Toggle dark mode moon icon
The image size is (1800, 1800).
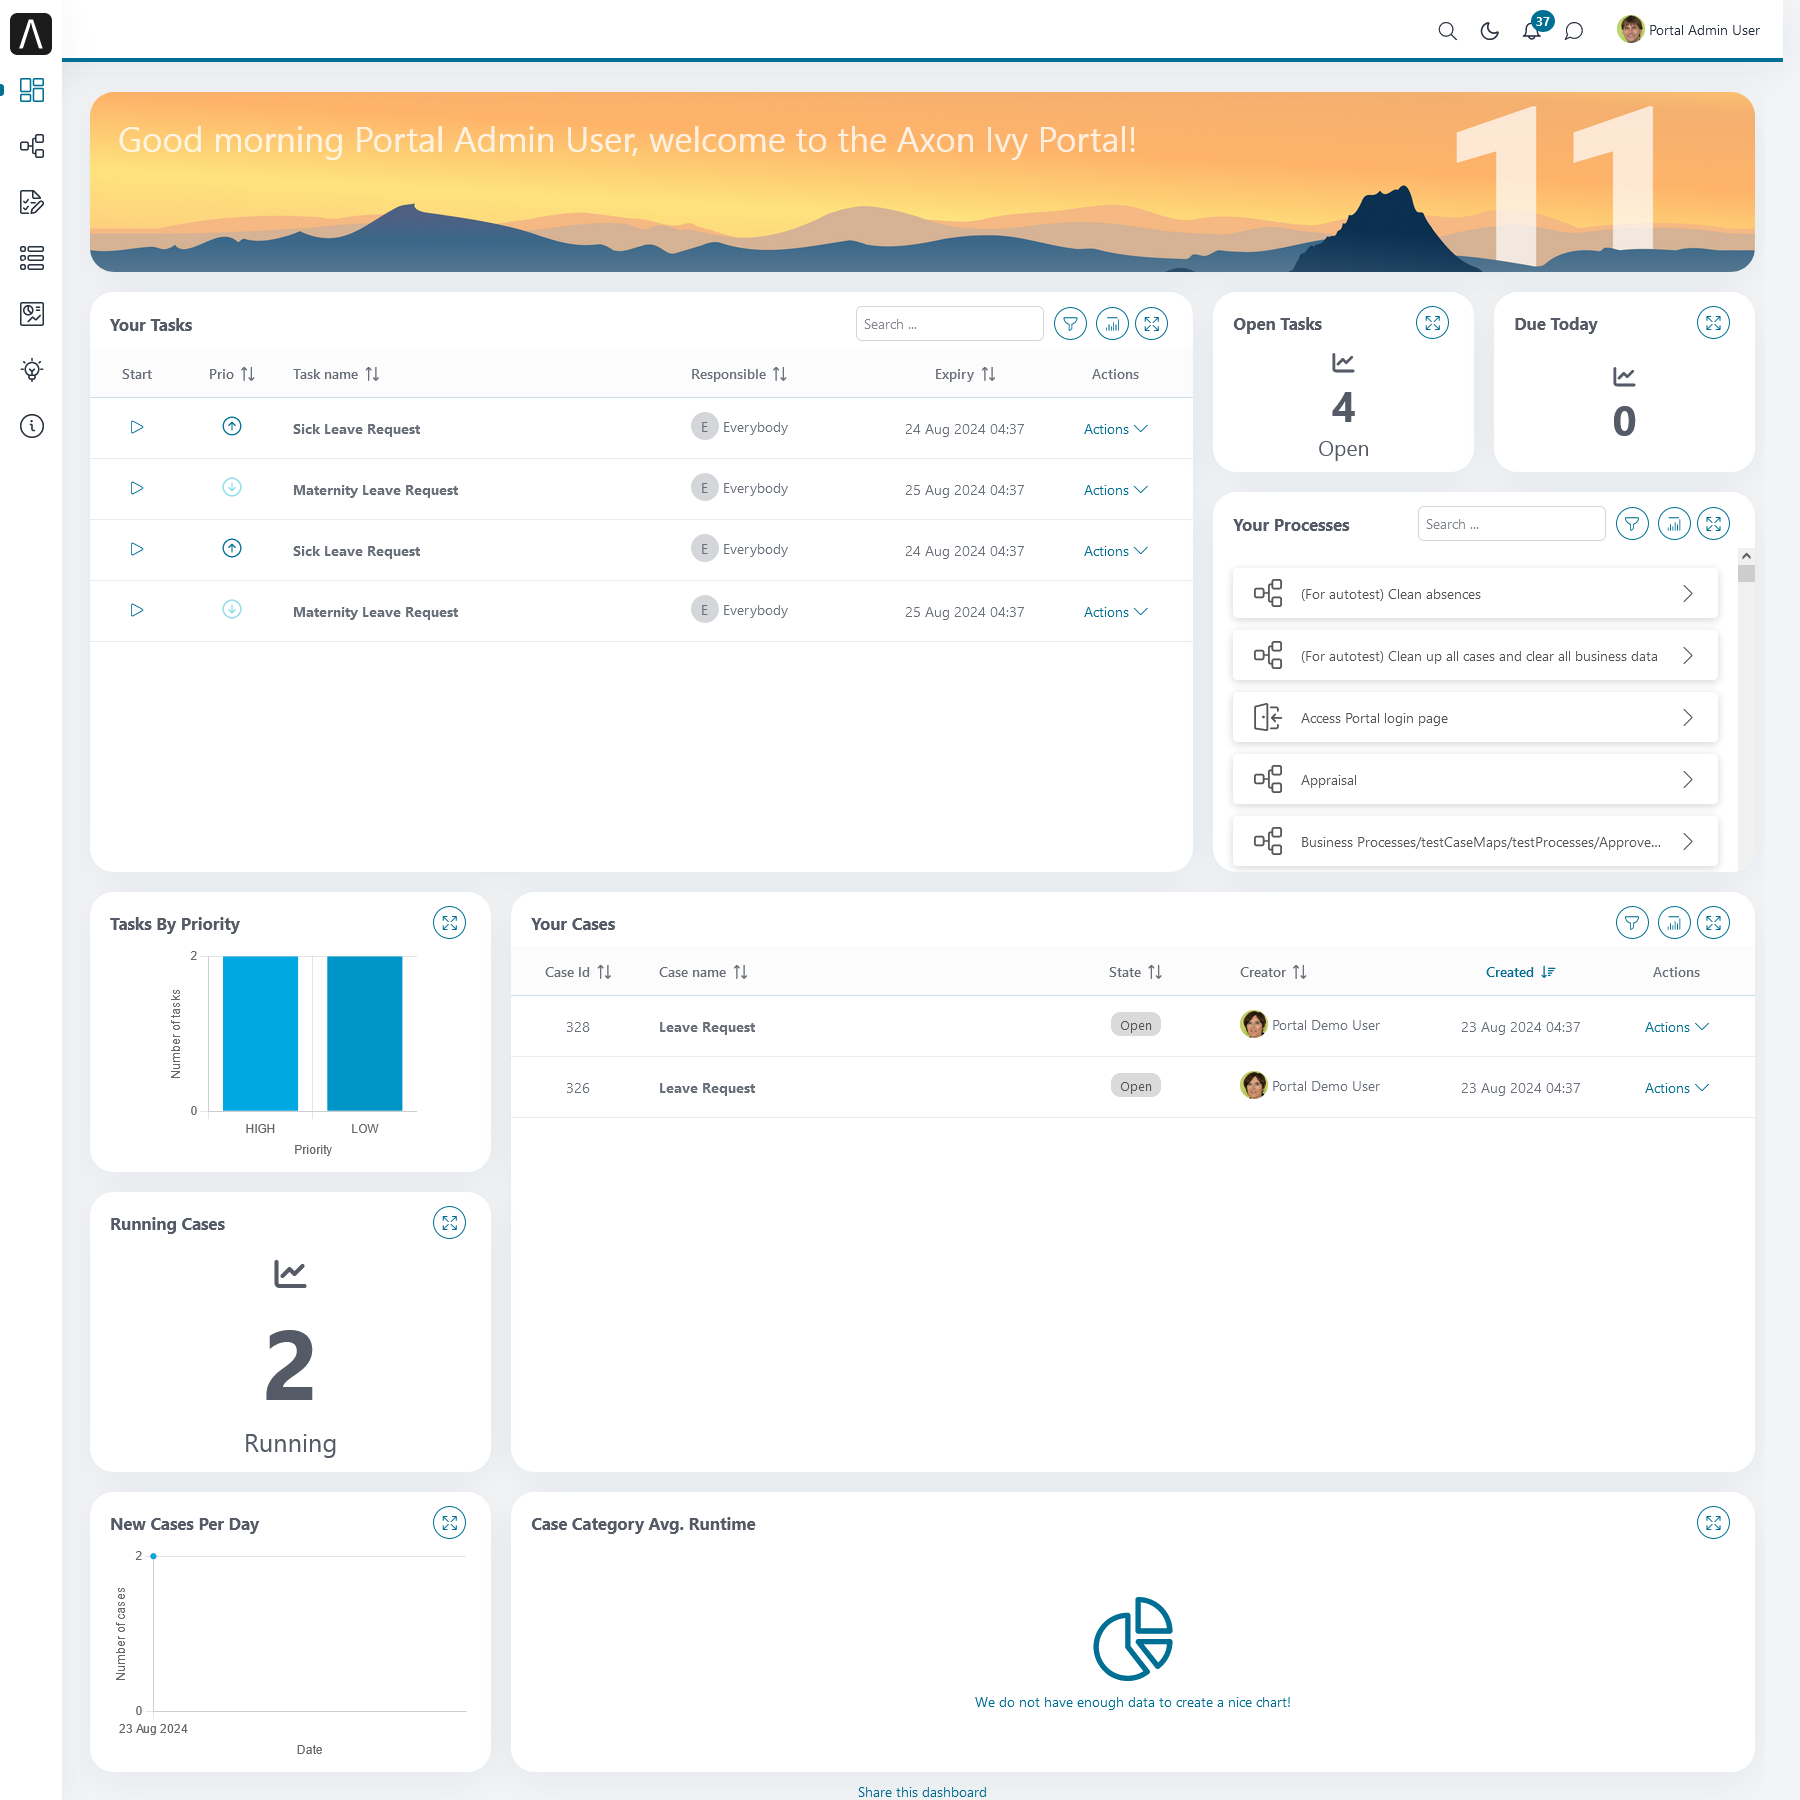point(1489,31)
